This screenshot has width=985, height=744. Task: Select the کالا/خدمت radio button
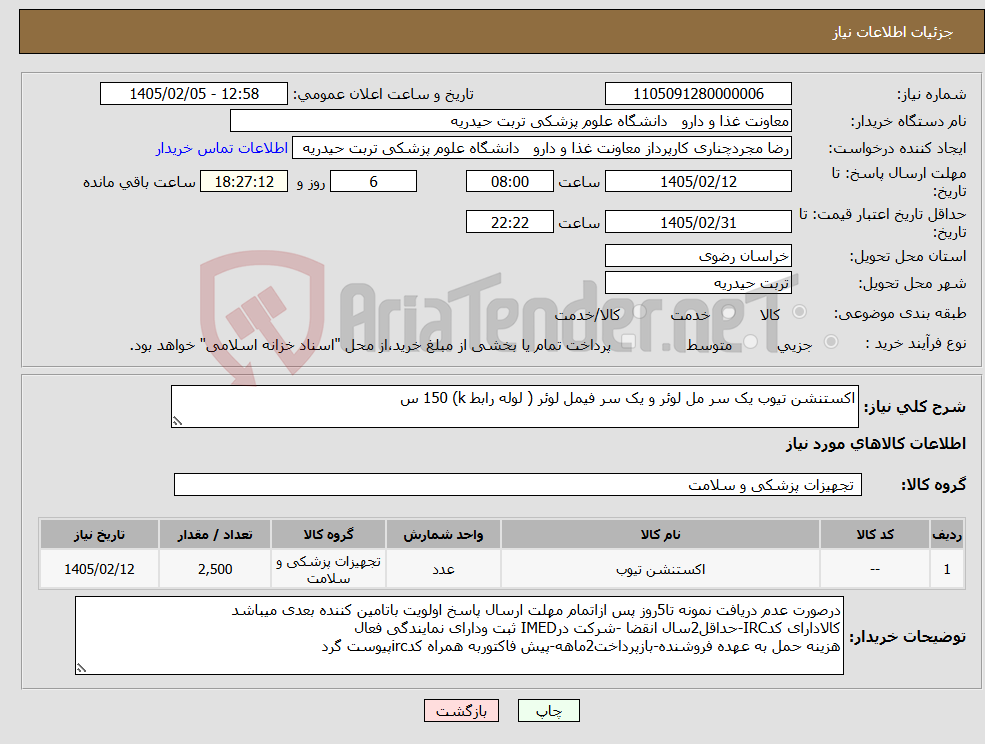pyautogui.click(x=639, y=312)
